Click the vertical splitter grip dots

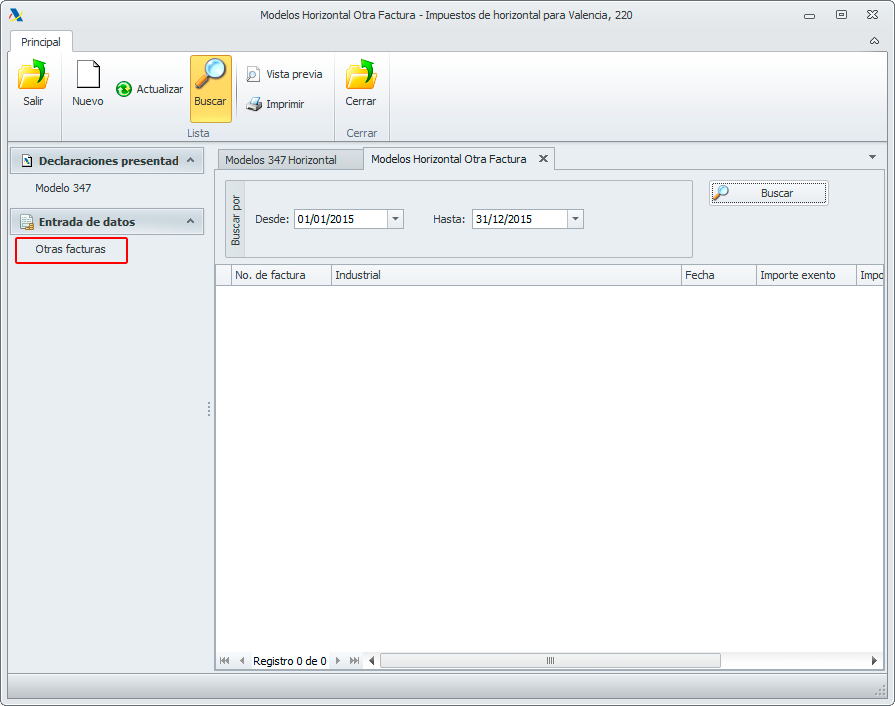(x=209, y=409)
